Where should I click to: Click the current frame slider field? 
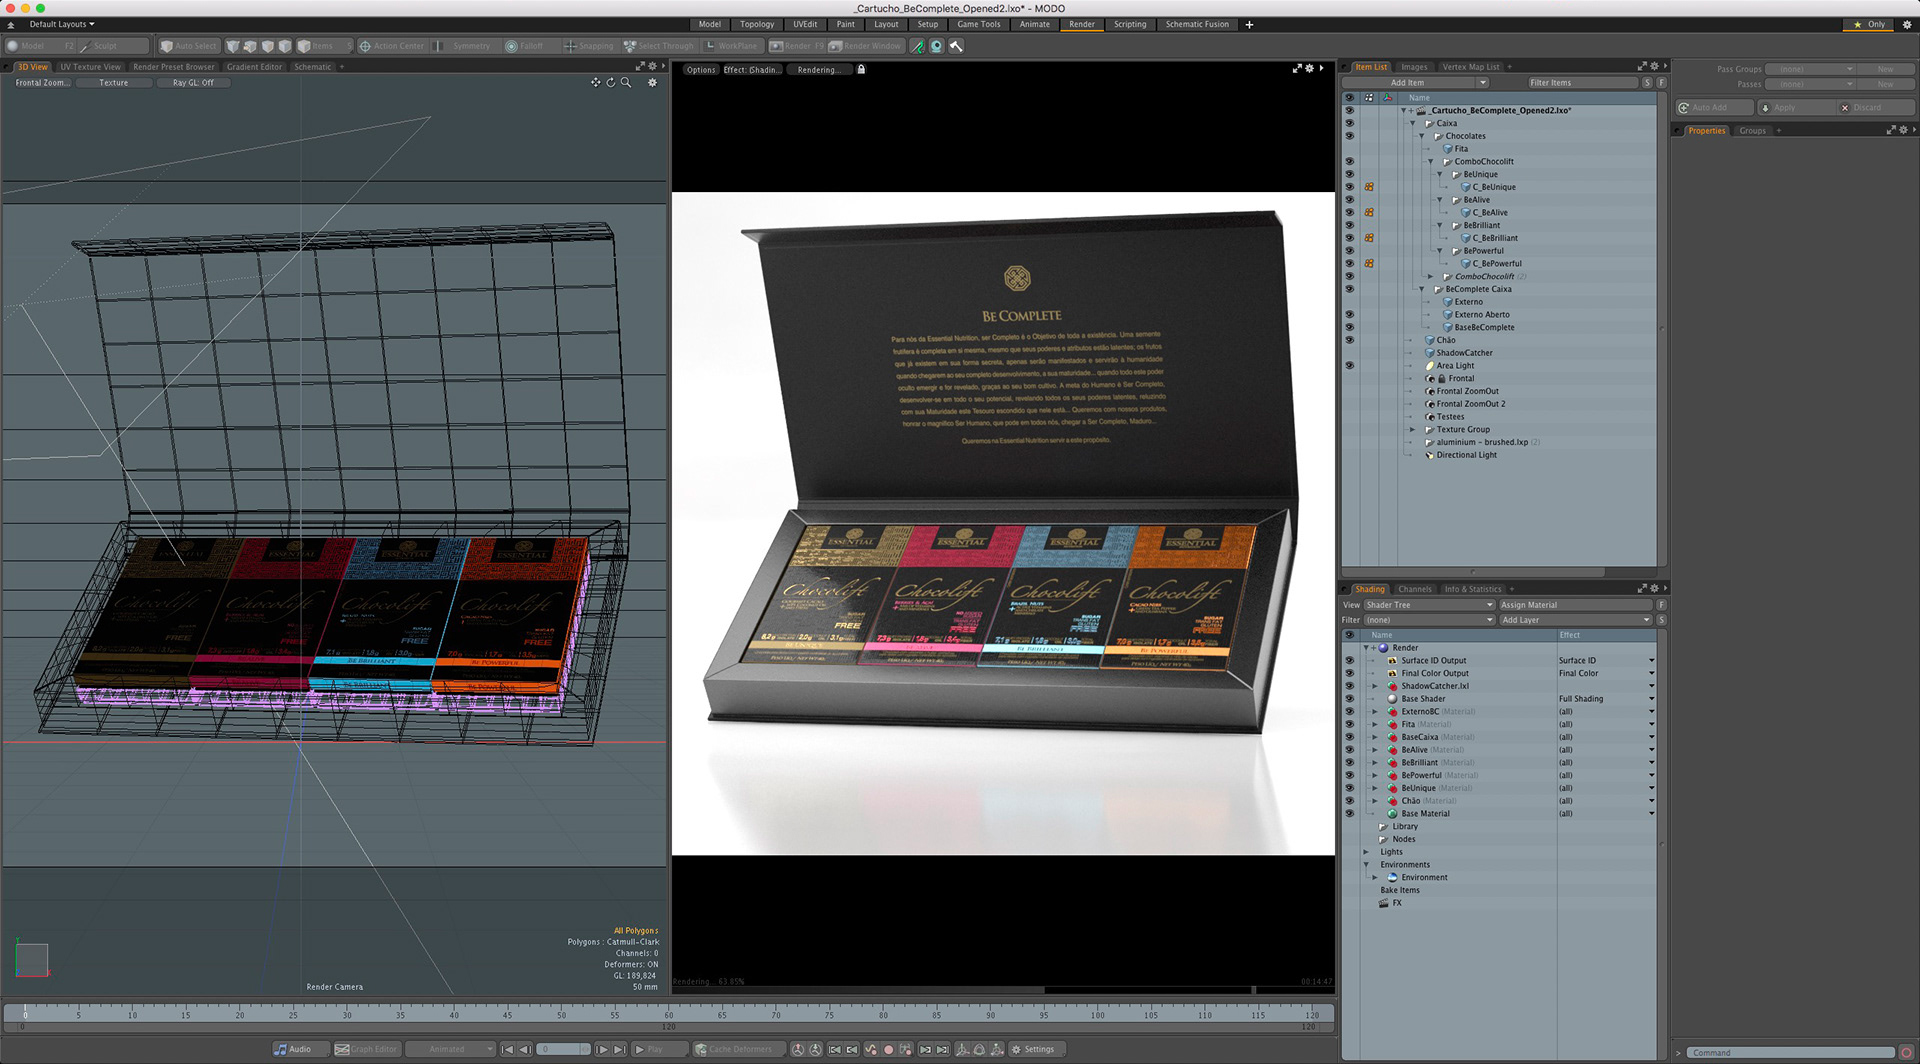(x=564, y=1049)
